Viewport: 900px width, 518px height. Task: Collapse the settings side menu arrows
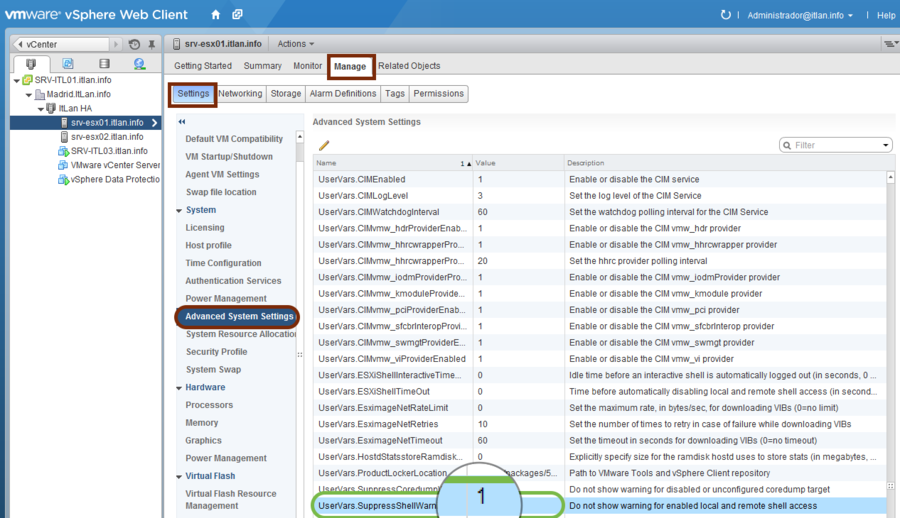(x=182, y=122)
